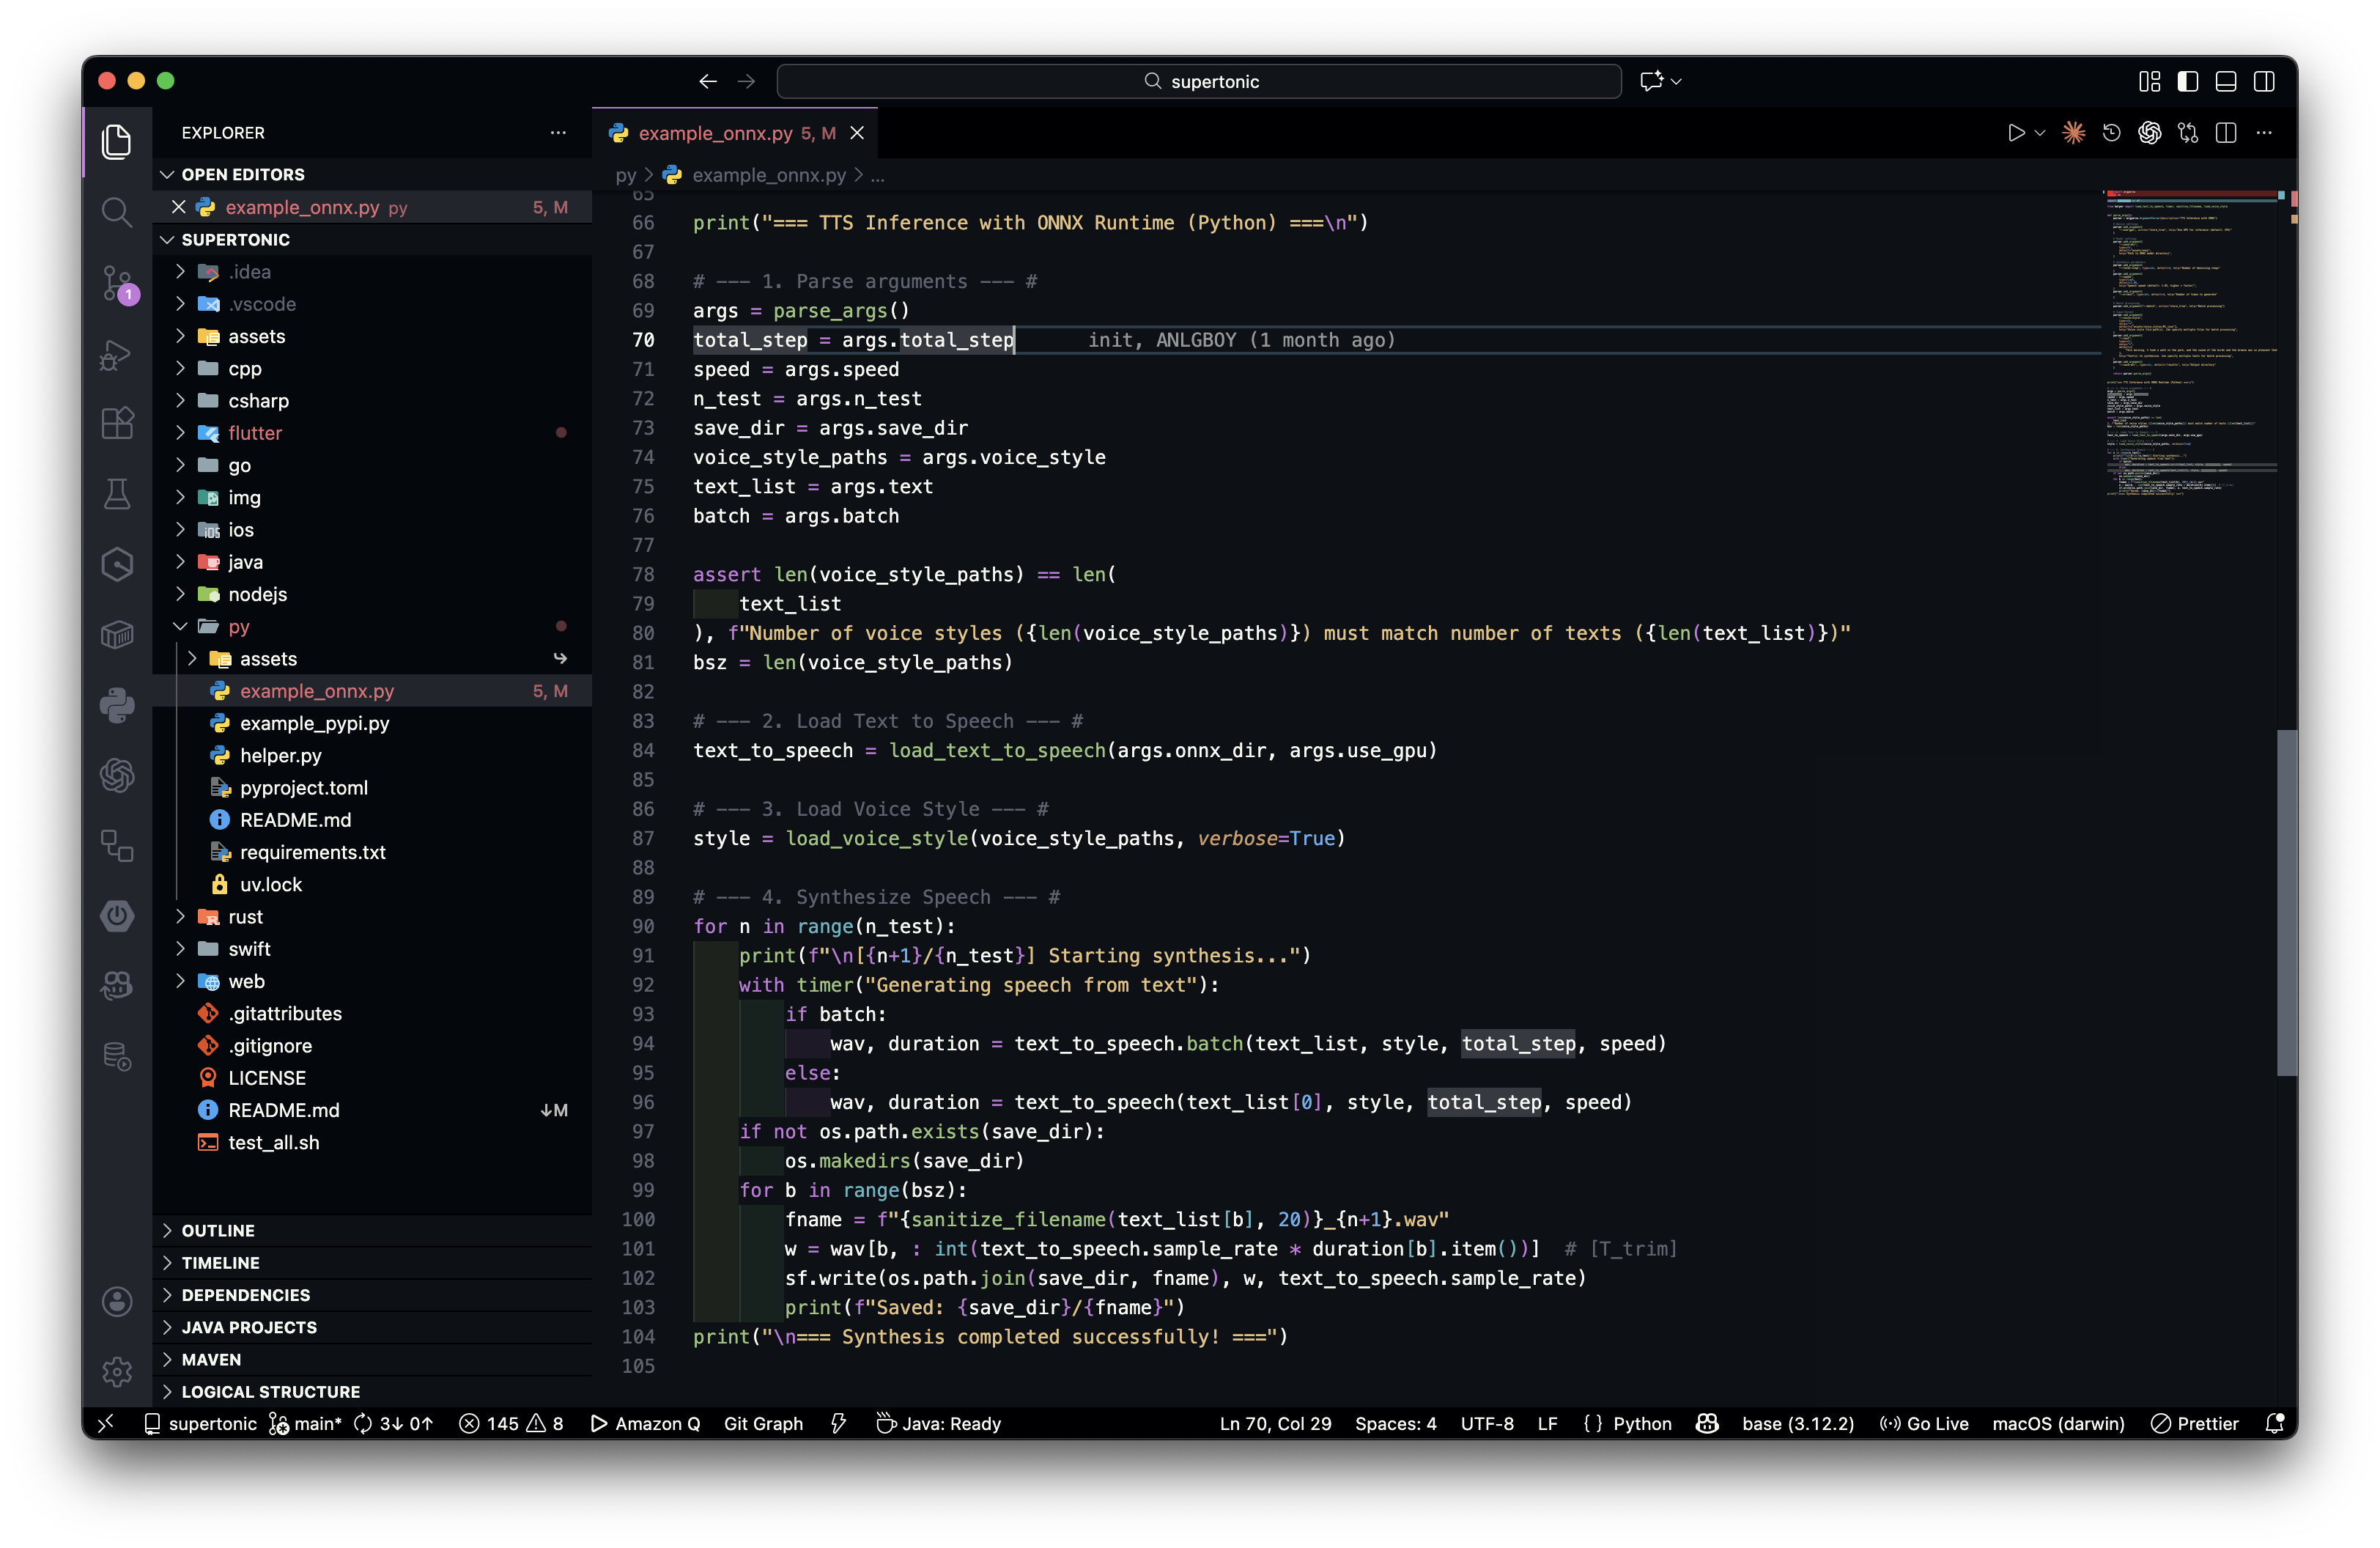Click the Split Editor Right icon
This screenshot has width=2380, height=1548.
tap(2226, 133)
